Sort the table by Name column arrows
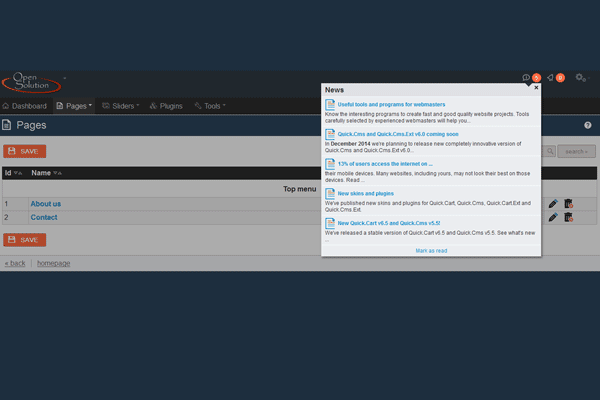This screenshot has width=600, height=400. (58, 173)
